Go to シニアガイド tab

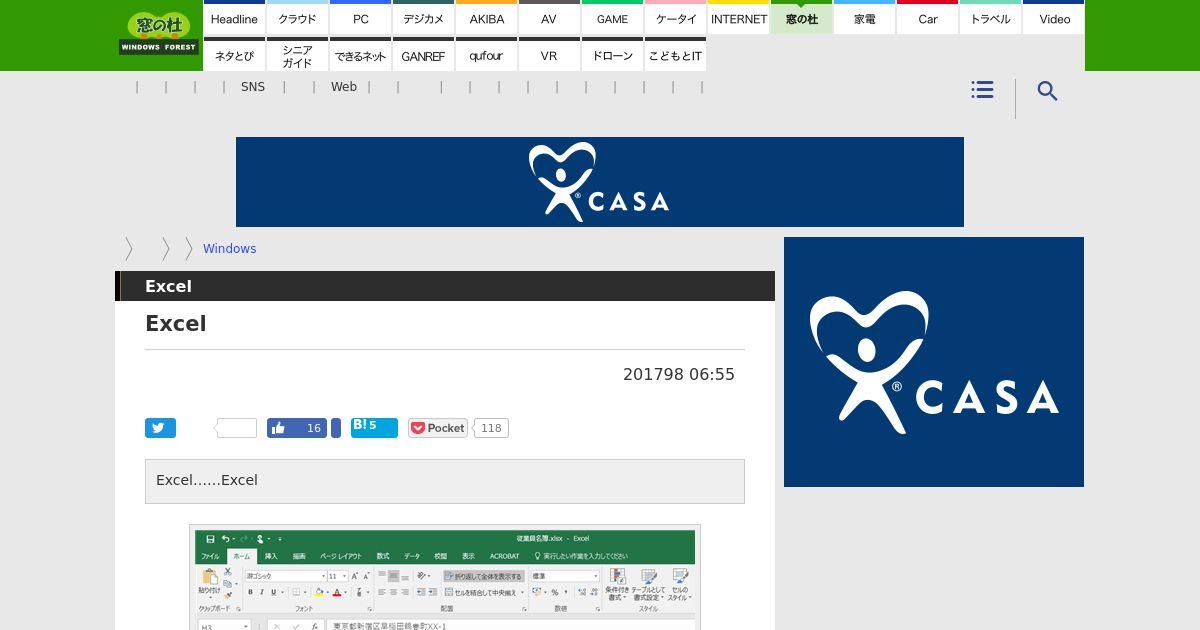[x=297, y=55]
